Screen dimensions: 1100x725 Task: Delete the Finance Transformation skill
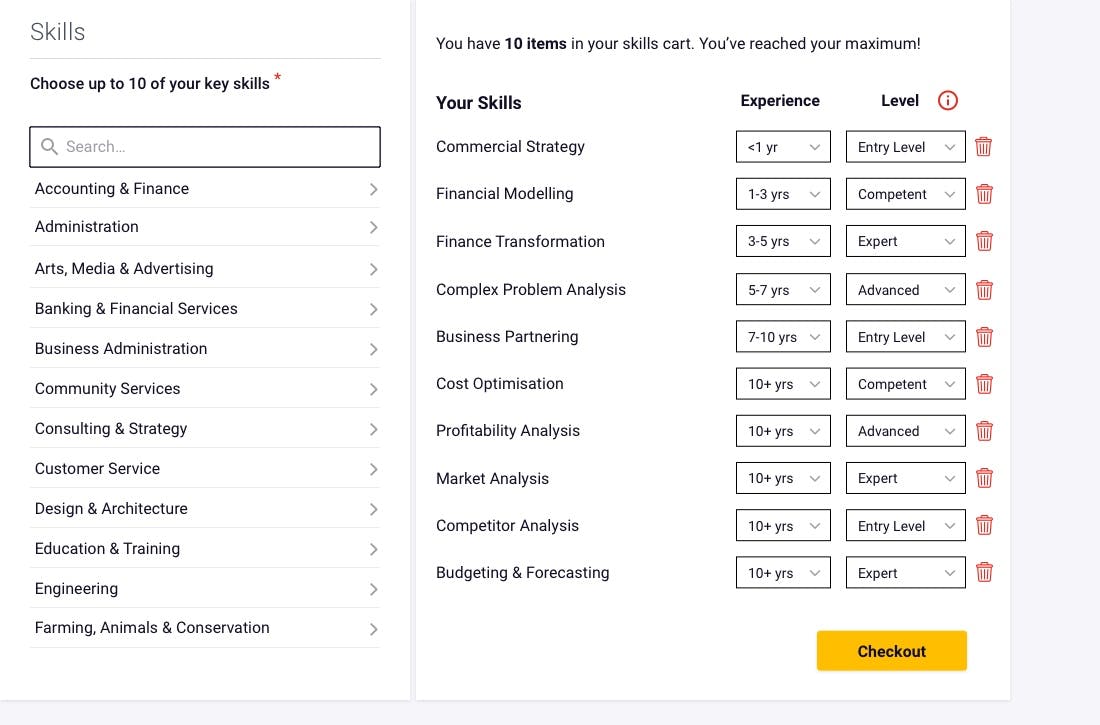(x=984, y=241)
